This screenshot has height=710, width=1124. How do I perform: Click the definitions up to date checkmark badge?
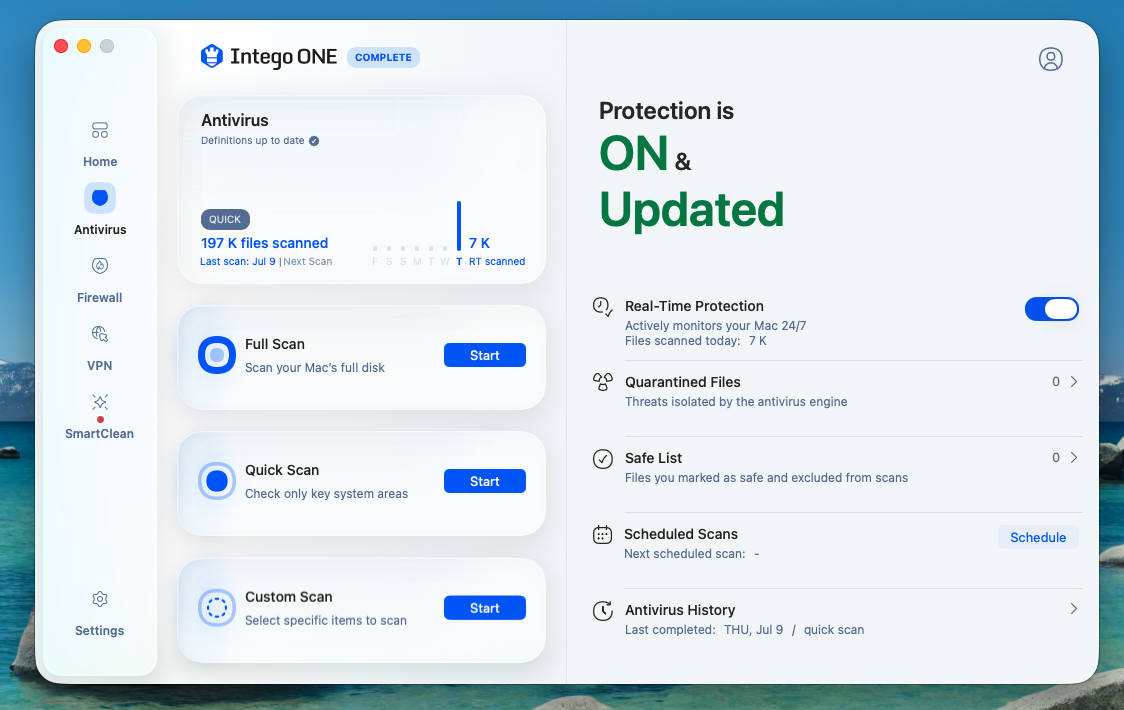coord(314,141)
